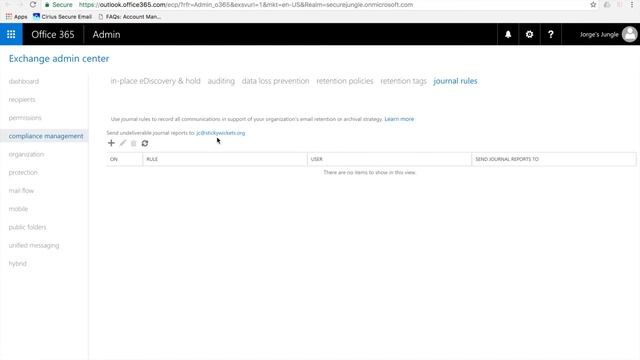
Task: Open organization in left navigation
Action: pos(26,154)
